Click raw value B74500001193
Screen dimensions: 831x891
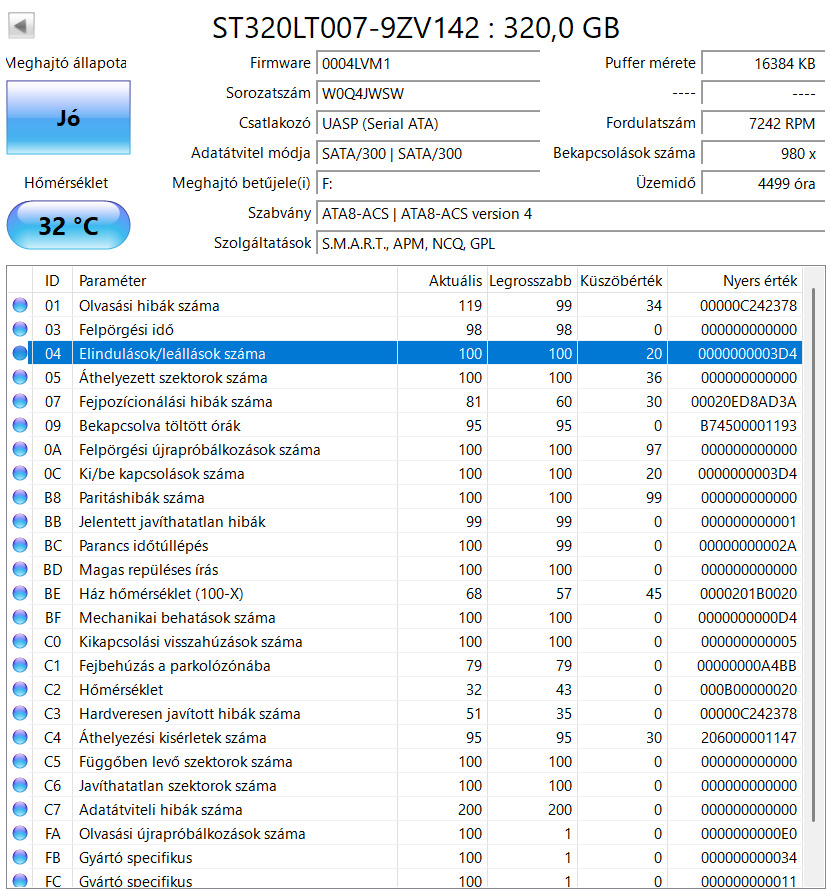pos(748,426)
